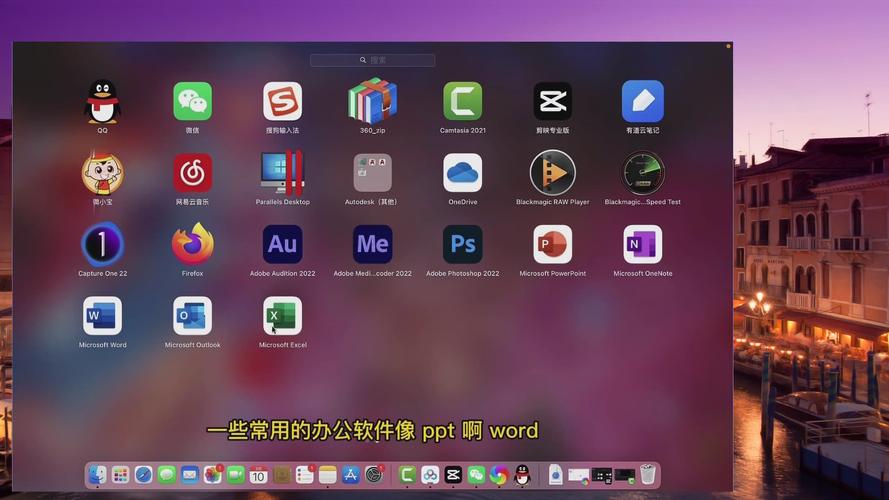
Task: Open 网易云音乐 music app
Action: click(x=193, y=173)
